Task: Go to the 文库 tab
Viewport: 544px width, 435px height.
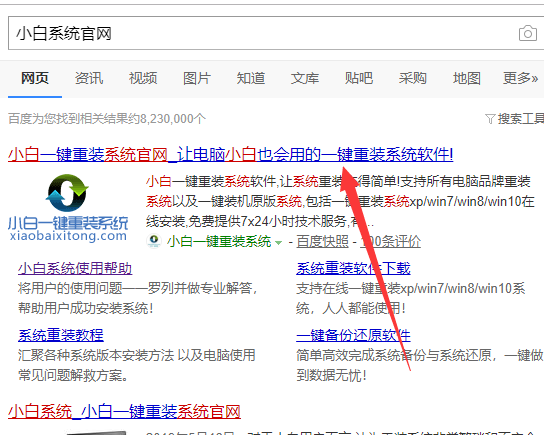Action: [x=305, y=78]
